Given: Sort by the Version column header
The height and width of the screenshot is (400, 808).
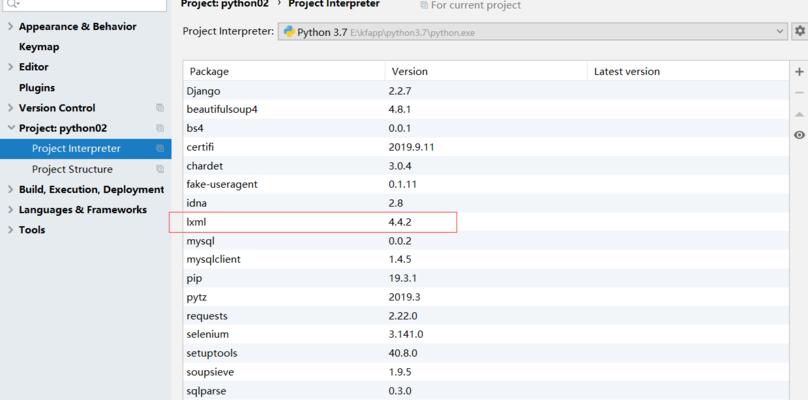Looking at the screenshot, I should 486,71.
